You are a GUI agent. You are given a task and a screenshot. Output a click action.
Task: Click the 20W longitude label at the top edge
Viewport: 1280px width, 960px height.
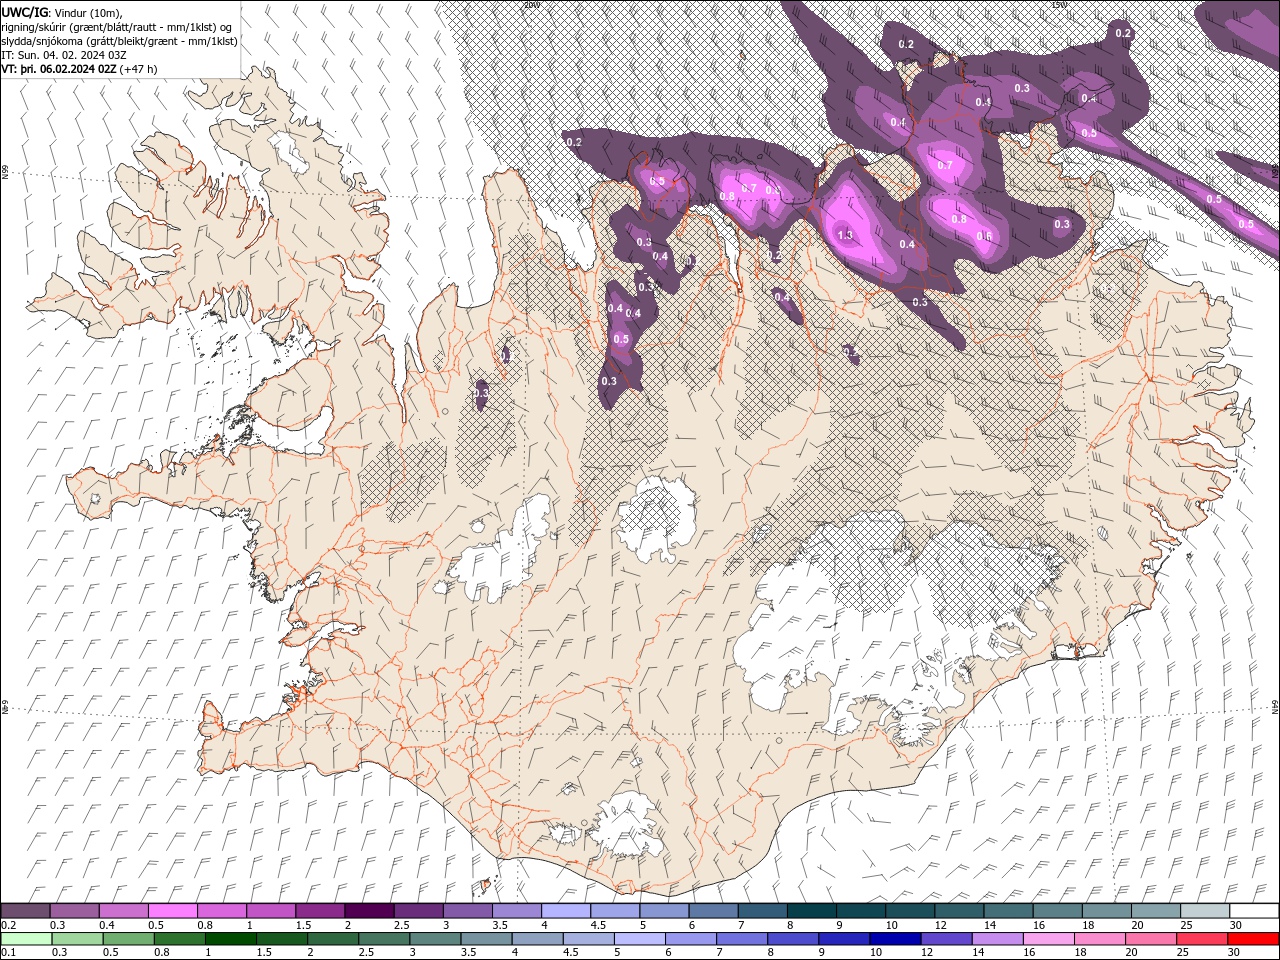[532, 4]
